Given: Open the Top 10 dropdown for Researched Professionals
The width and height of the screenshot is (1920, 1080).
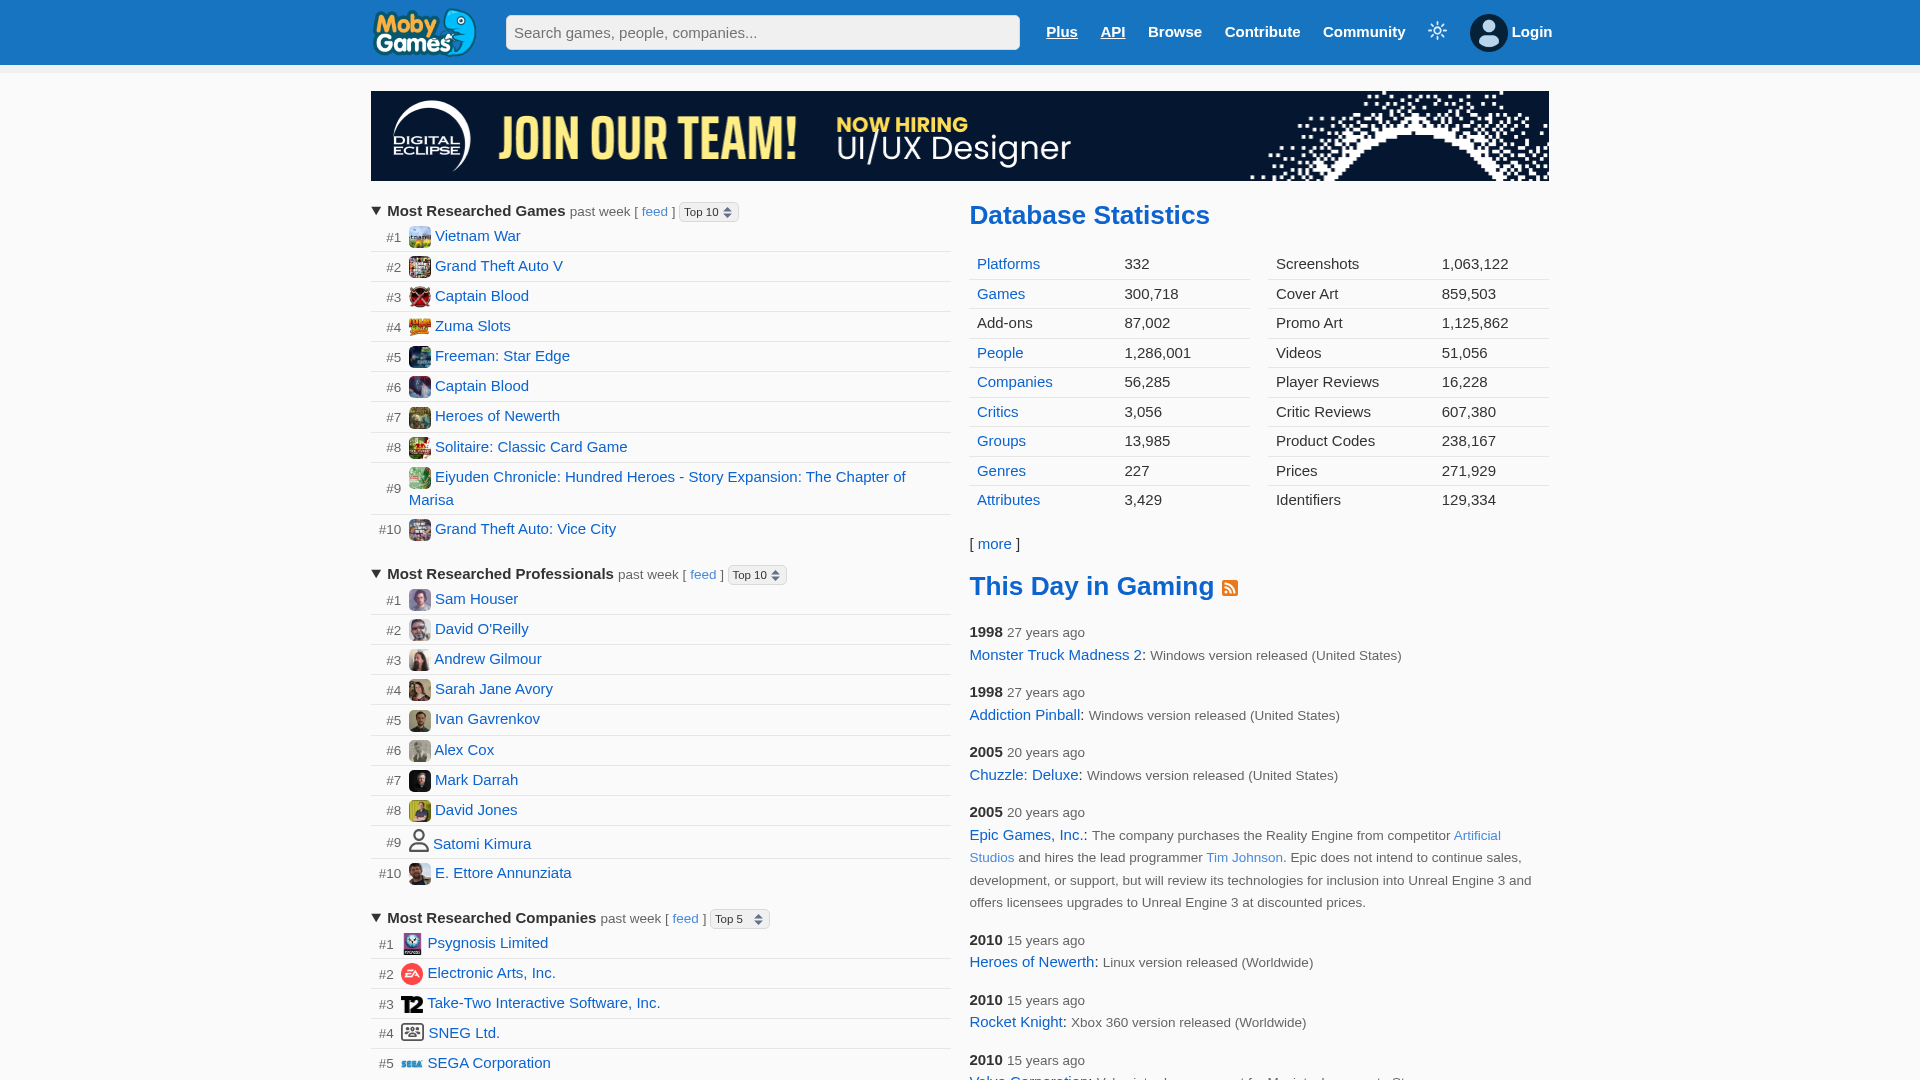Looking at the screenshot, I should point(757,575).
